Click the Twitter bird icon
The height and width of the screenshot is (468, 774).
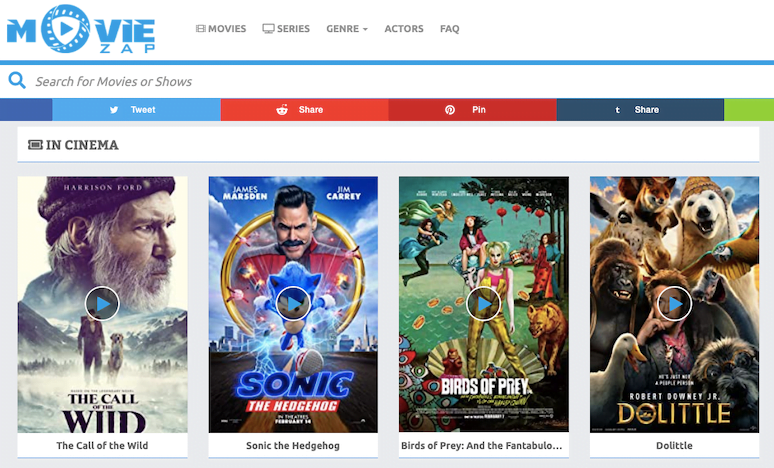pos(114,110)
